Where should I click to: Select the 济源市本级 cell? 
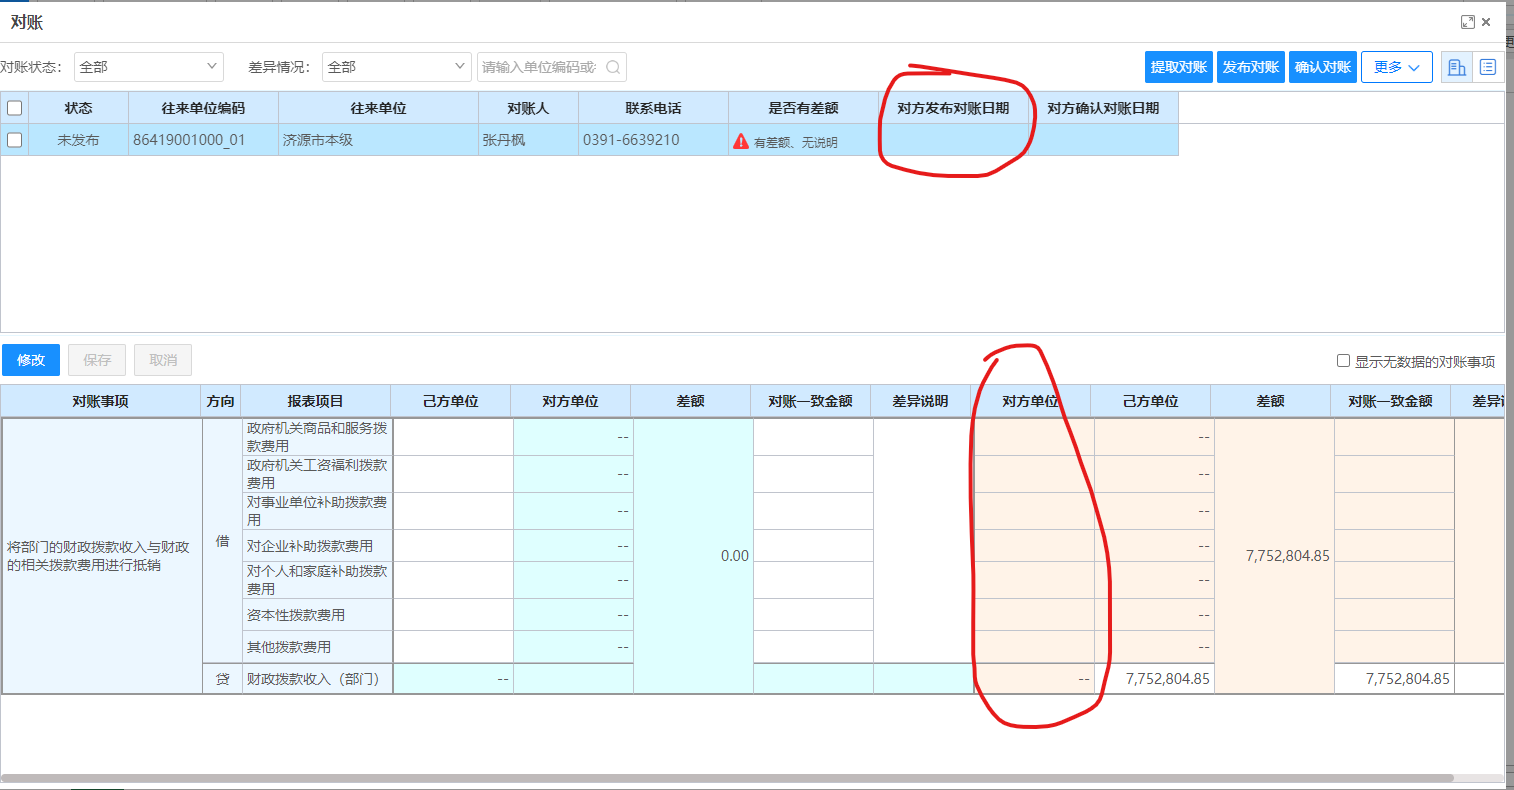coord(379,140)
